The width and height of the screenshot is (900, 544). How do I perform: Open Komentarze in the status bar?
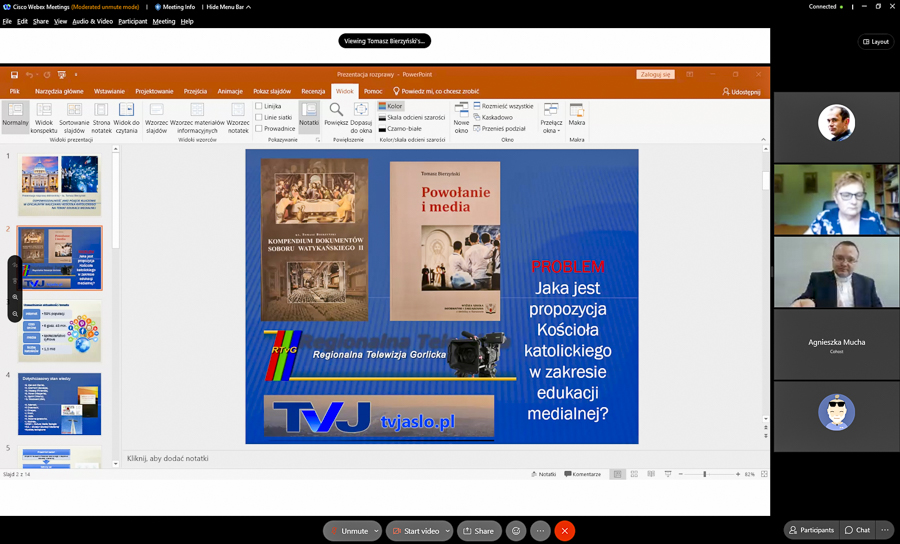tap(583, 474)
